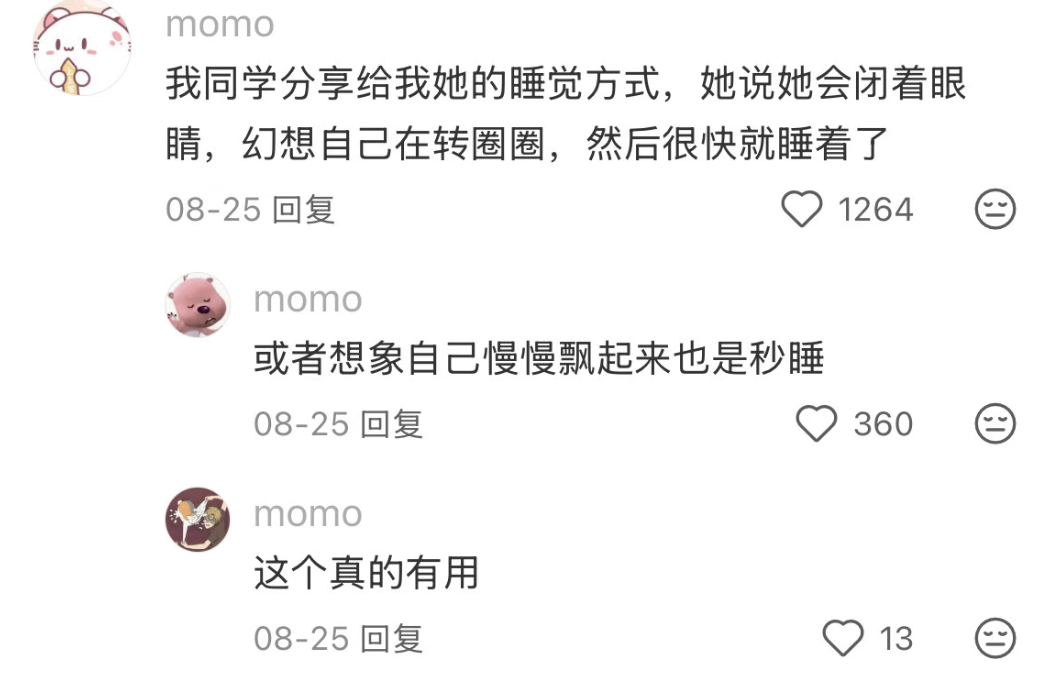
Task: Like the comment with 13 likes
Action: coord(843,638)
